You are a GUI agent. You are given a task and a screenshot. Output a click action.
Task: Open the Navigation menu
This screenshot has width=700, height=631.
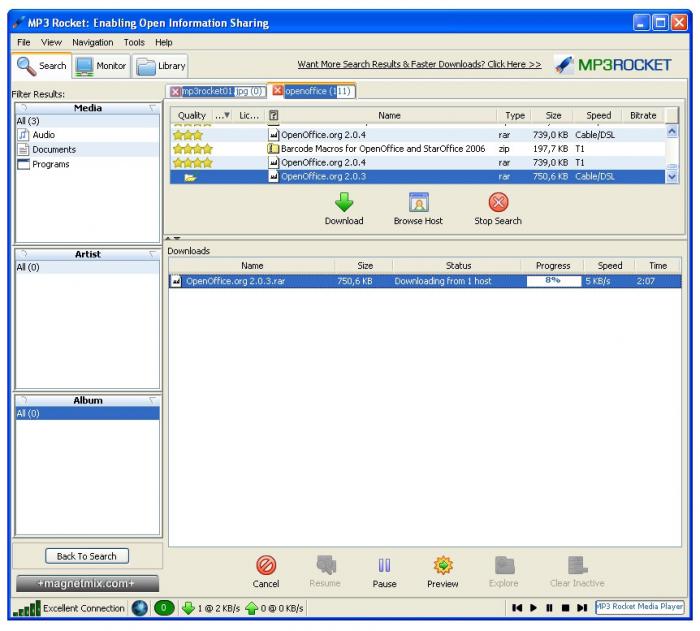pyautogui.click(x=93, y=42)
